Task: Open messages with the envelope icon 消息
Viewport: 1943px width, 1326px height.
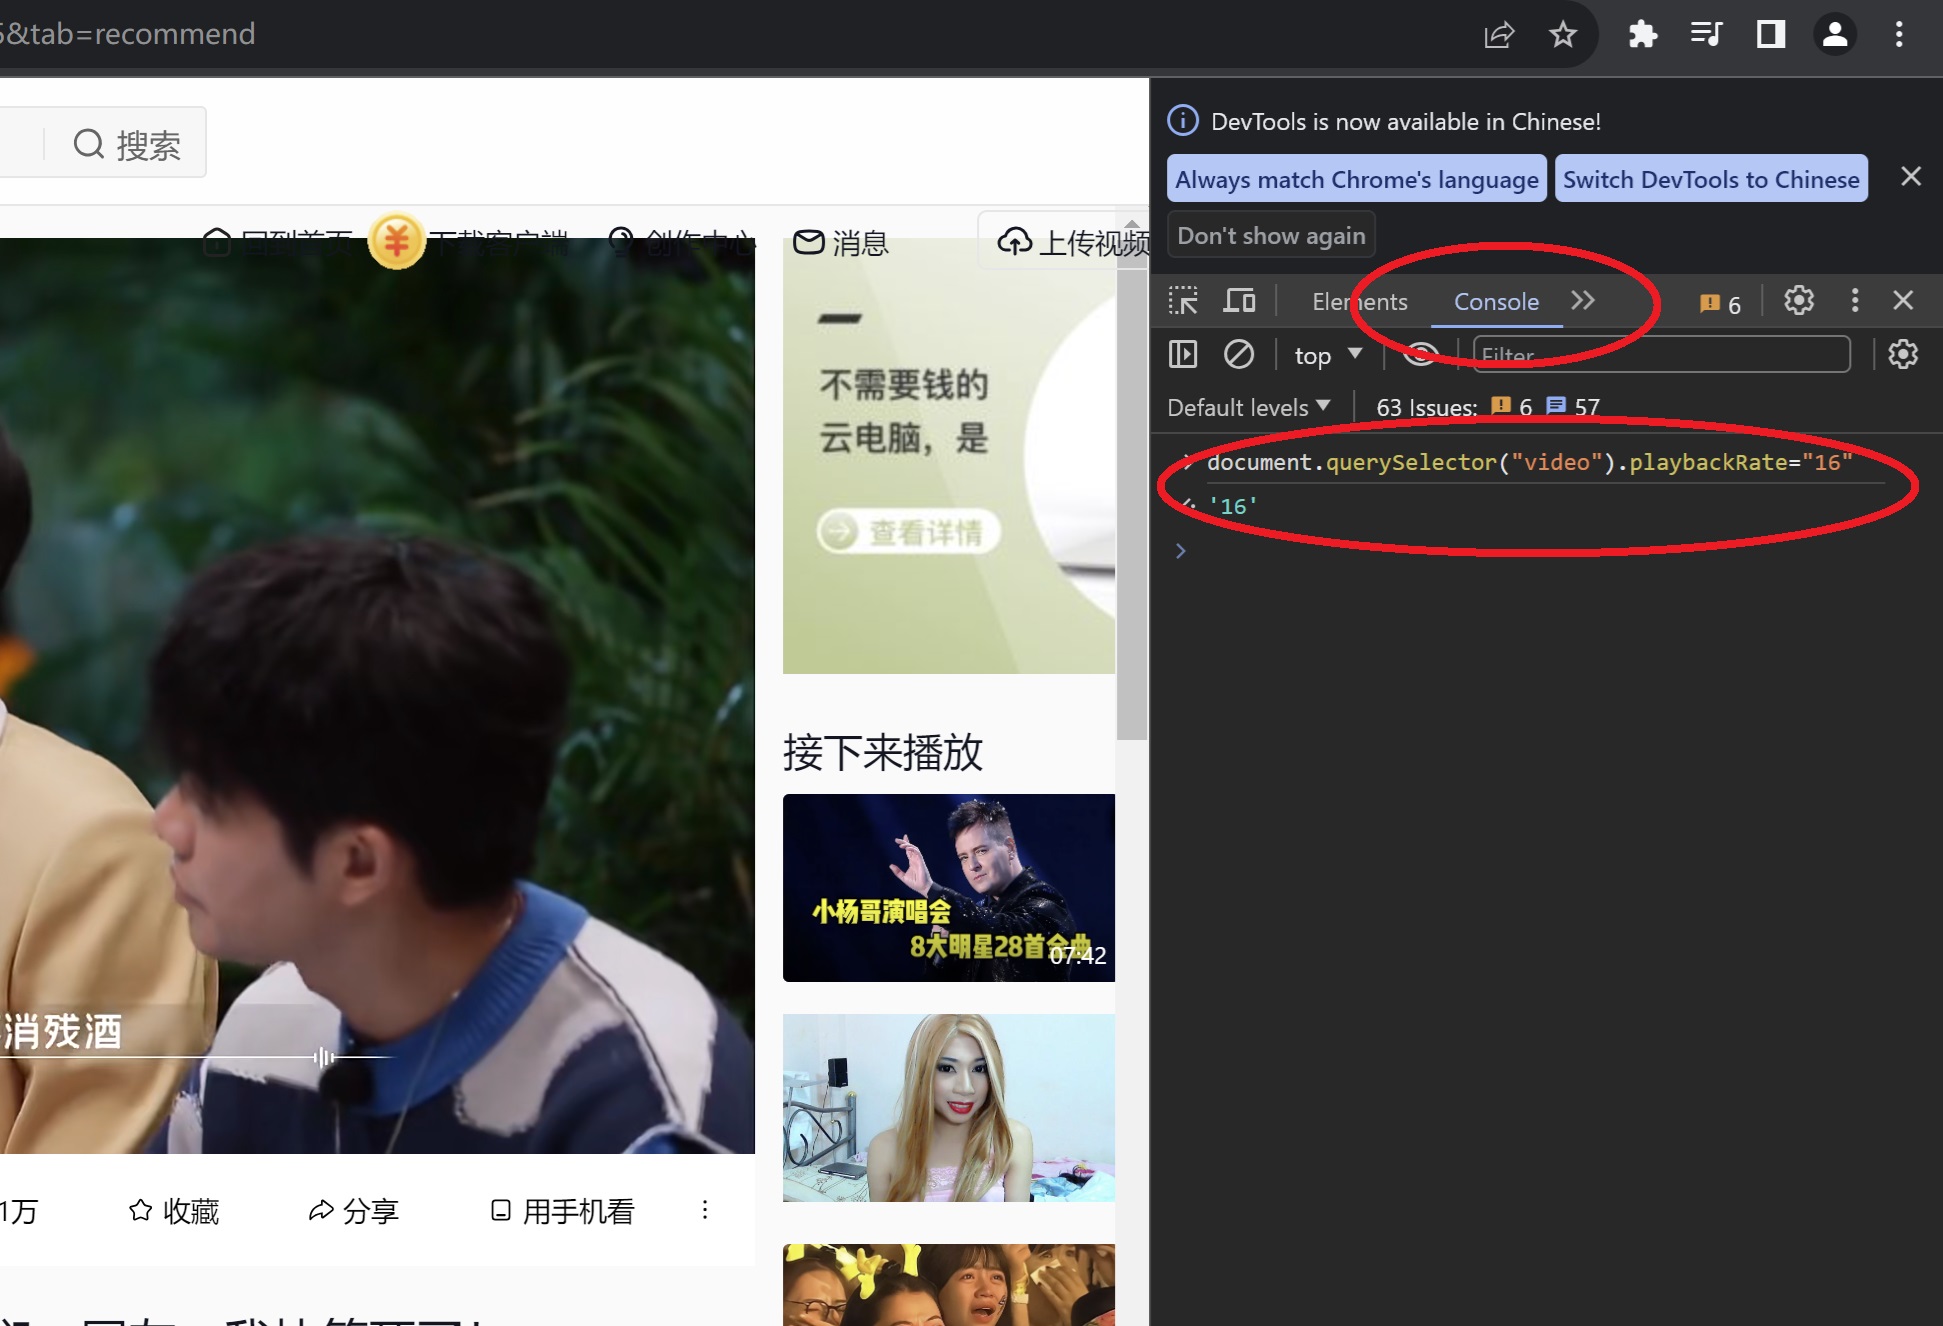Action: coord(840,242)
